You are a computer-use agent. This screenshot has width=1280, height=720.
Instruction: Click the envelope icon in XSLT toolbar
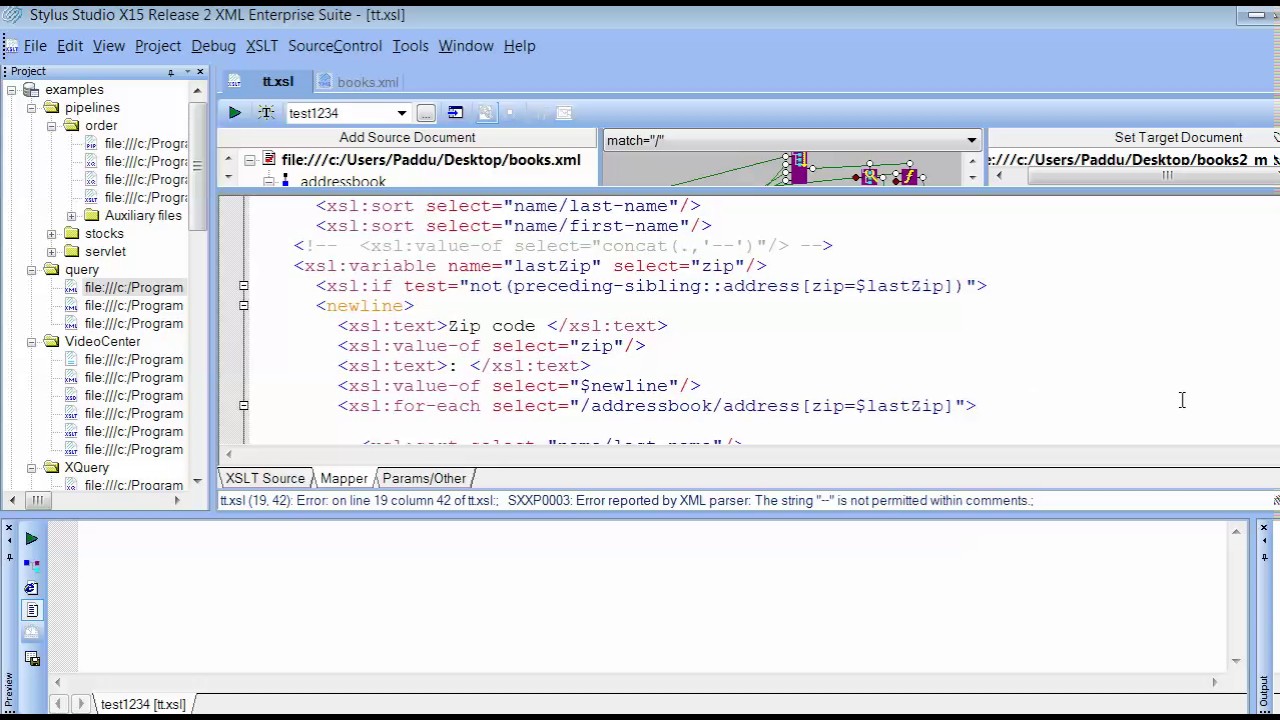[563, 113]
